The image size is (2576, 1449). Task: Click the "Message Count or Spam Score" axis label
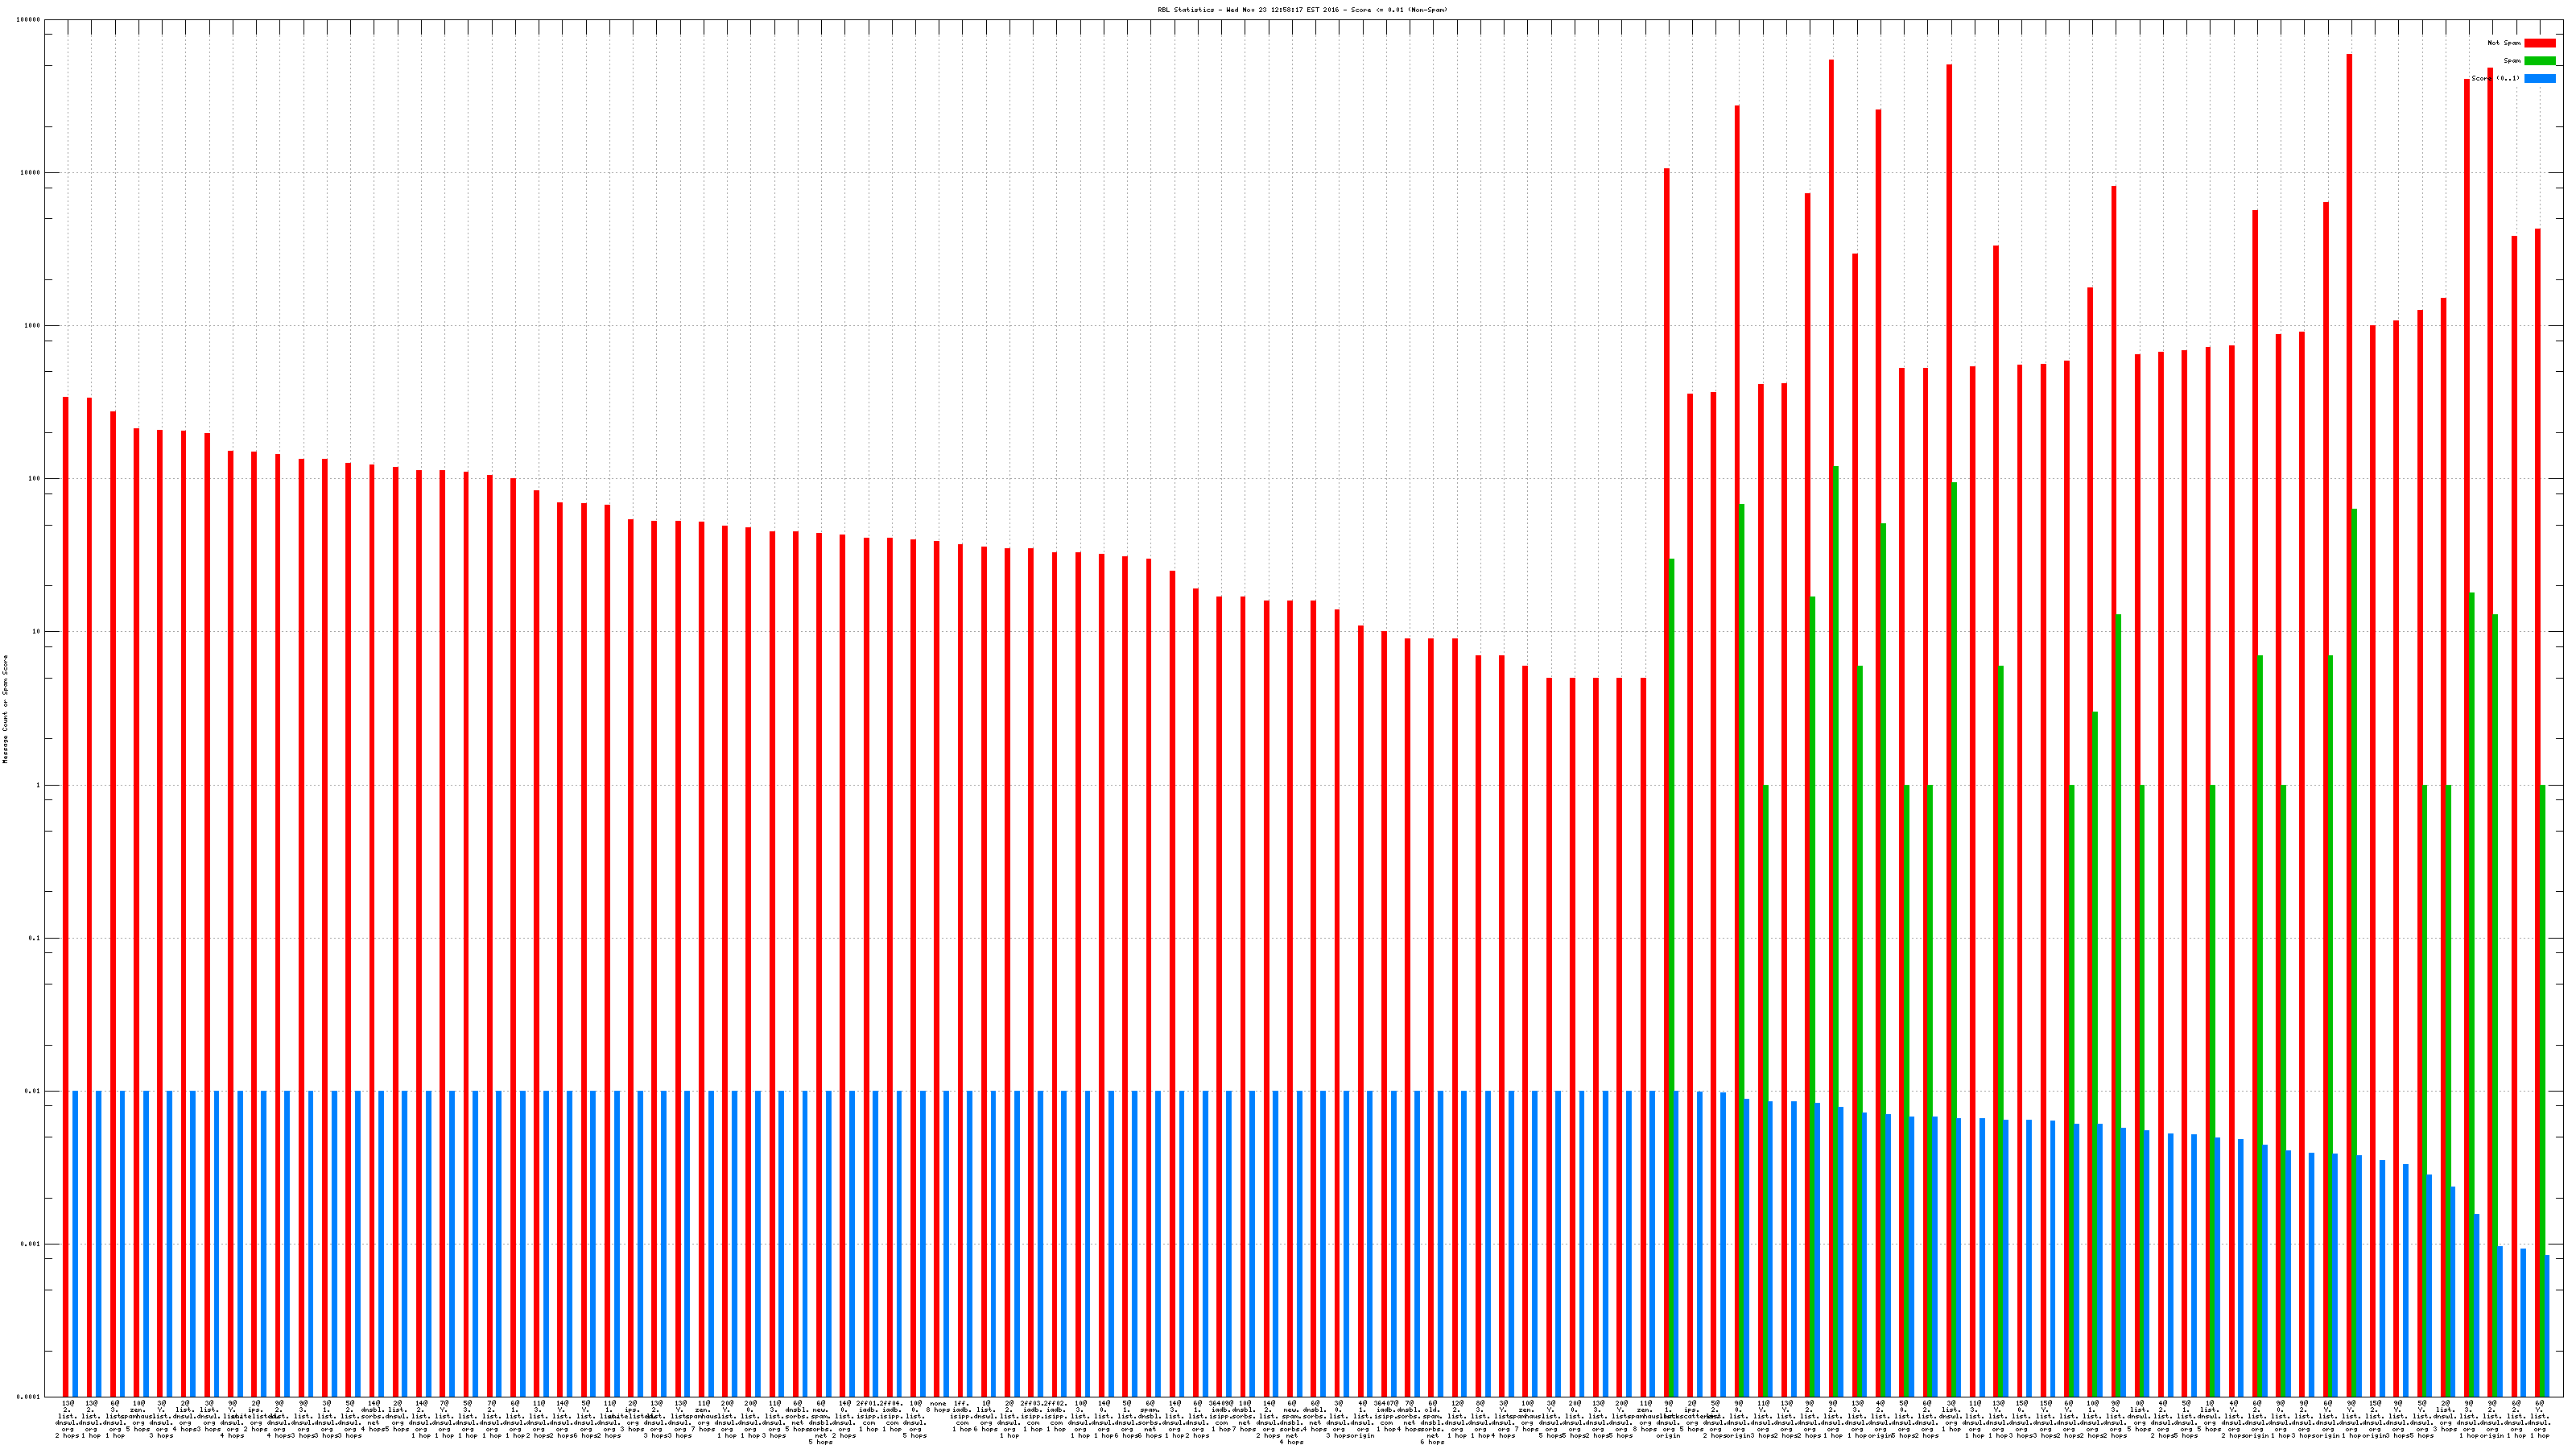click(5, 709)
